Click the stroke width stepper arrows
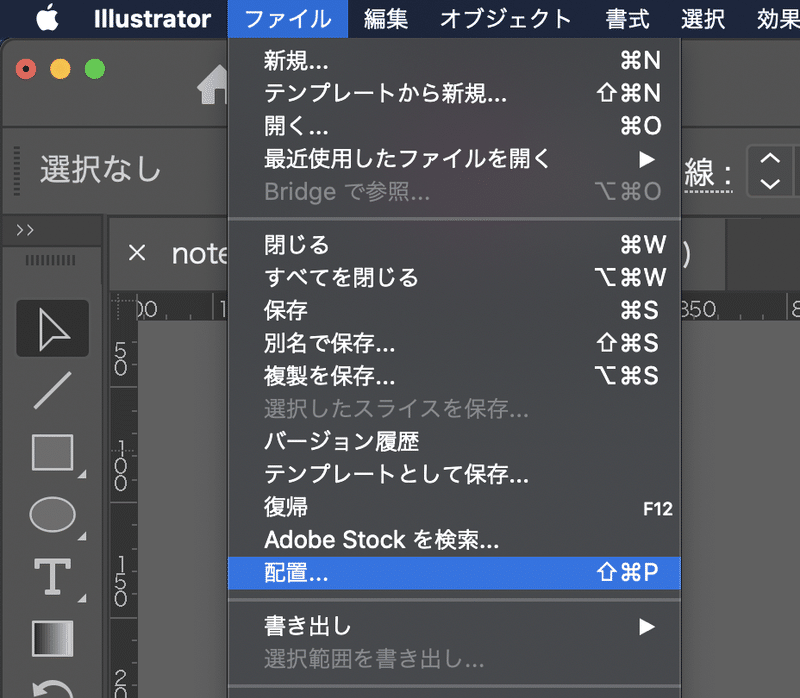800x698 pixels. pos(769,171)
